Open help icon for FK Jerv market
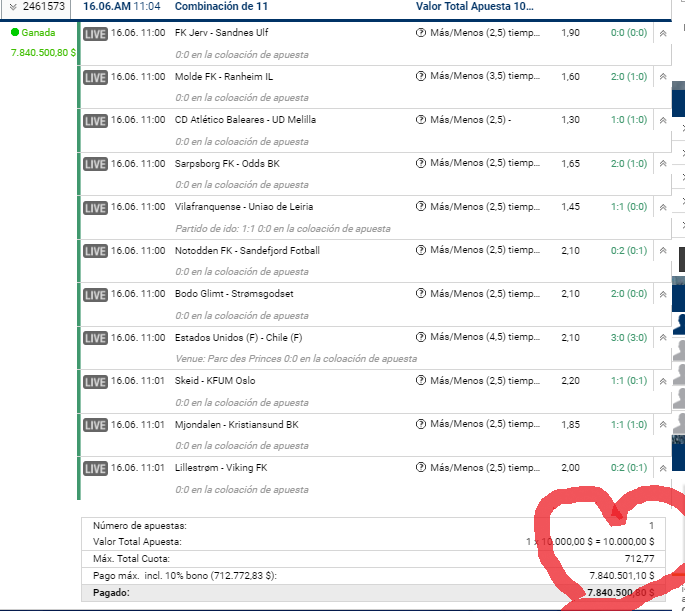685x611 pixels. click(421, 32)
